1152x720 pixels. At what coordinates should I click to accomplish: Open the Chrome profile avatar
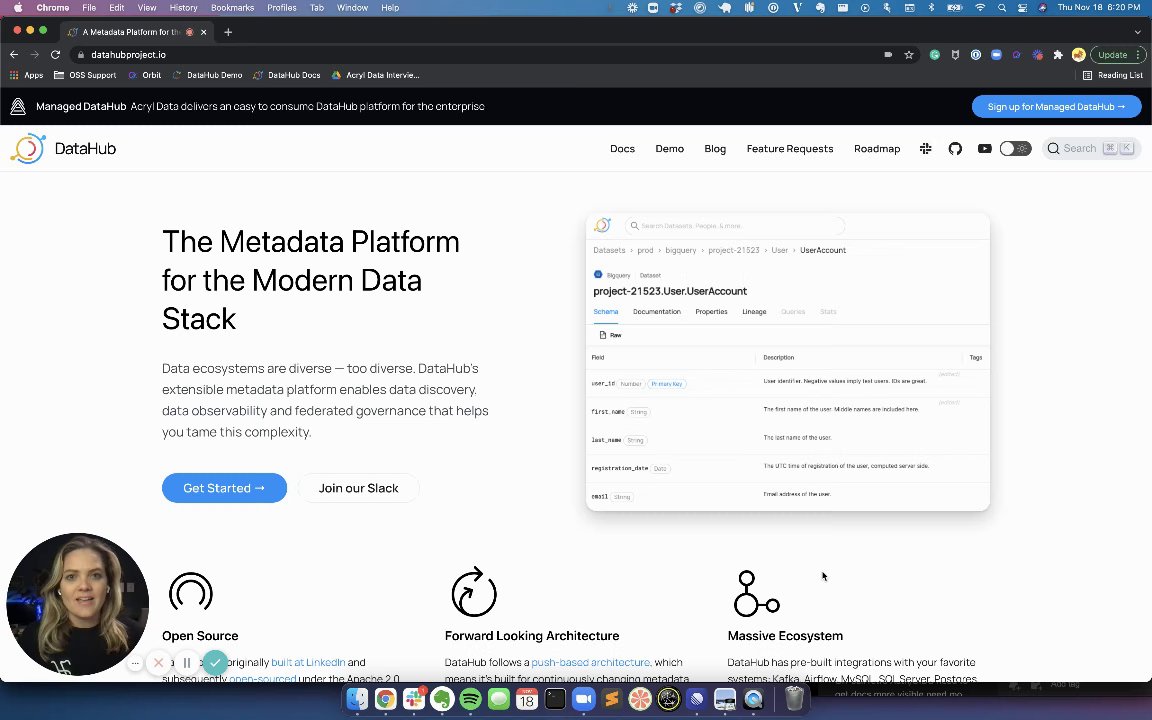coord(1079,54)
